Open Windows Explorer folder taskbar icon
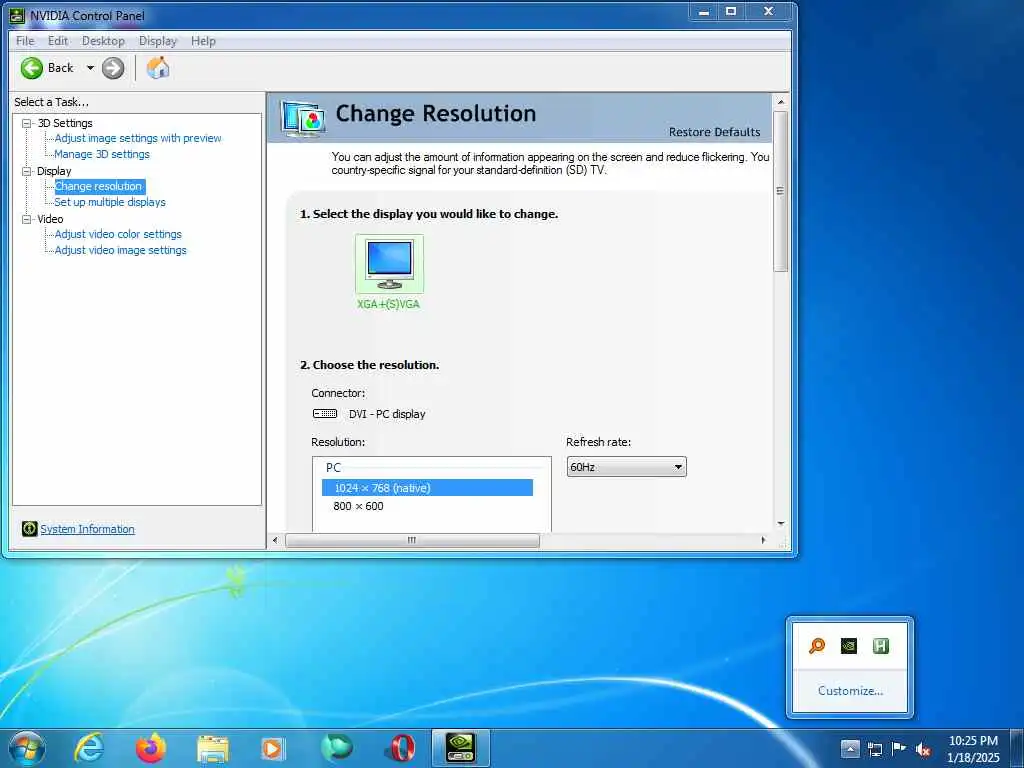The image size is (1024, 768). coord(213,749)
